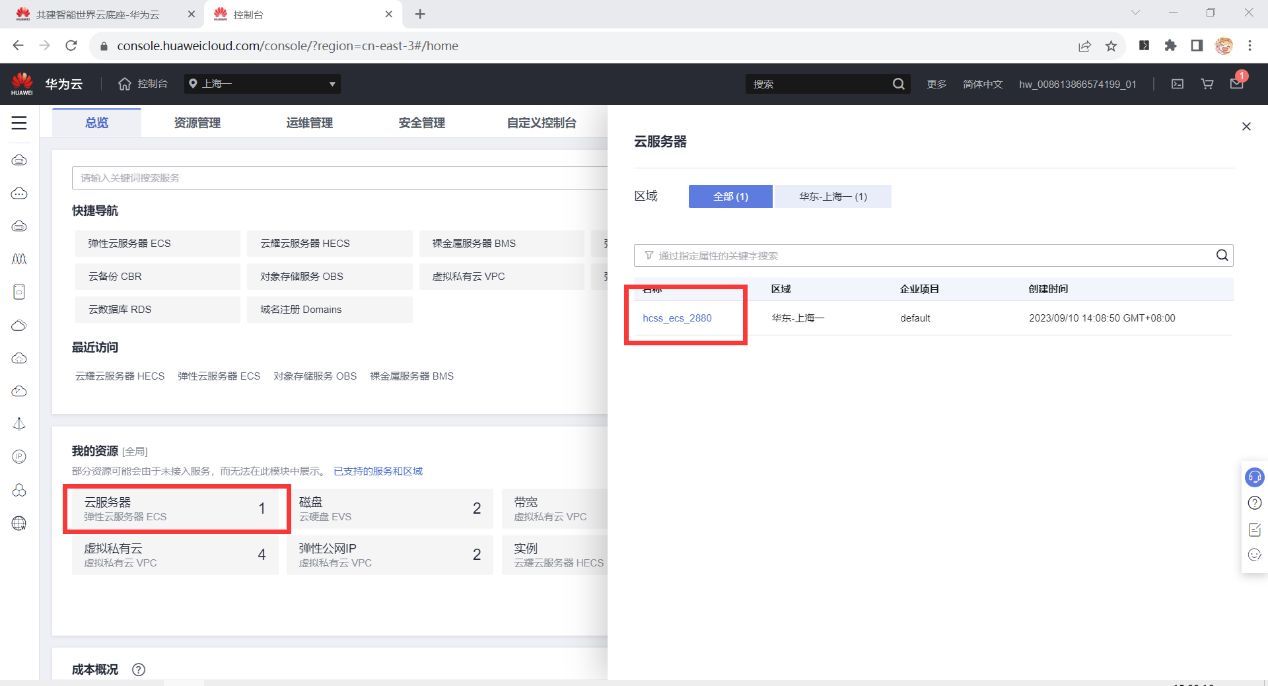Open the 云数据库 RDS shortcut
1268x686 pixels.
[157, 309]
